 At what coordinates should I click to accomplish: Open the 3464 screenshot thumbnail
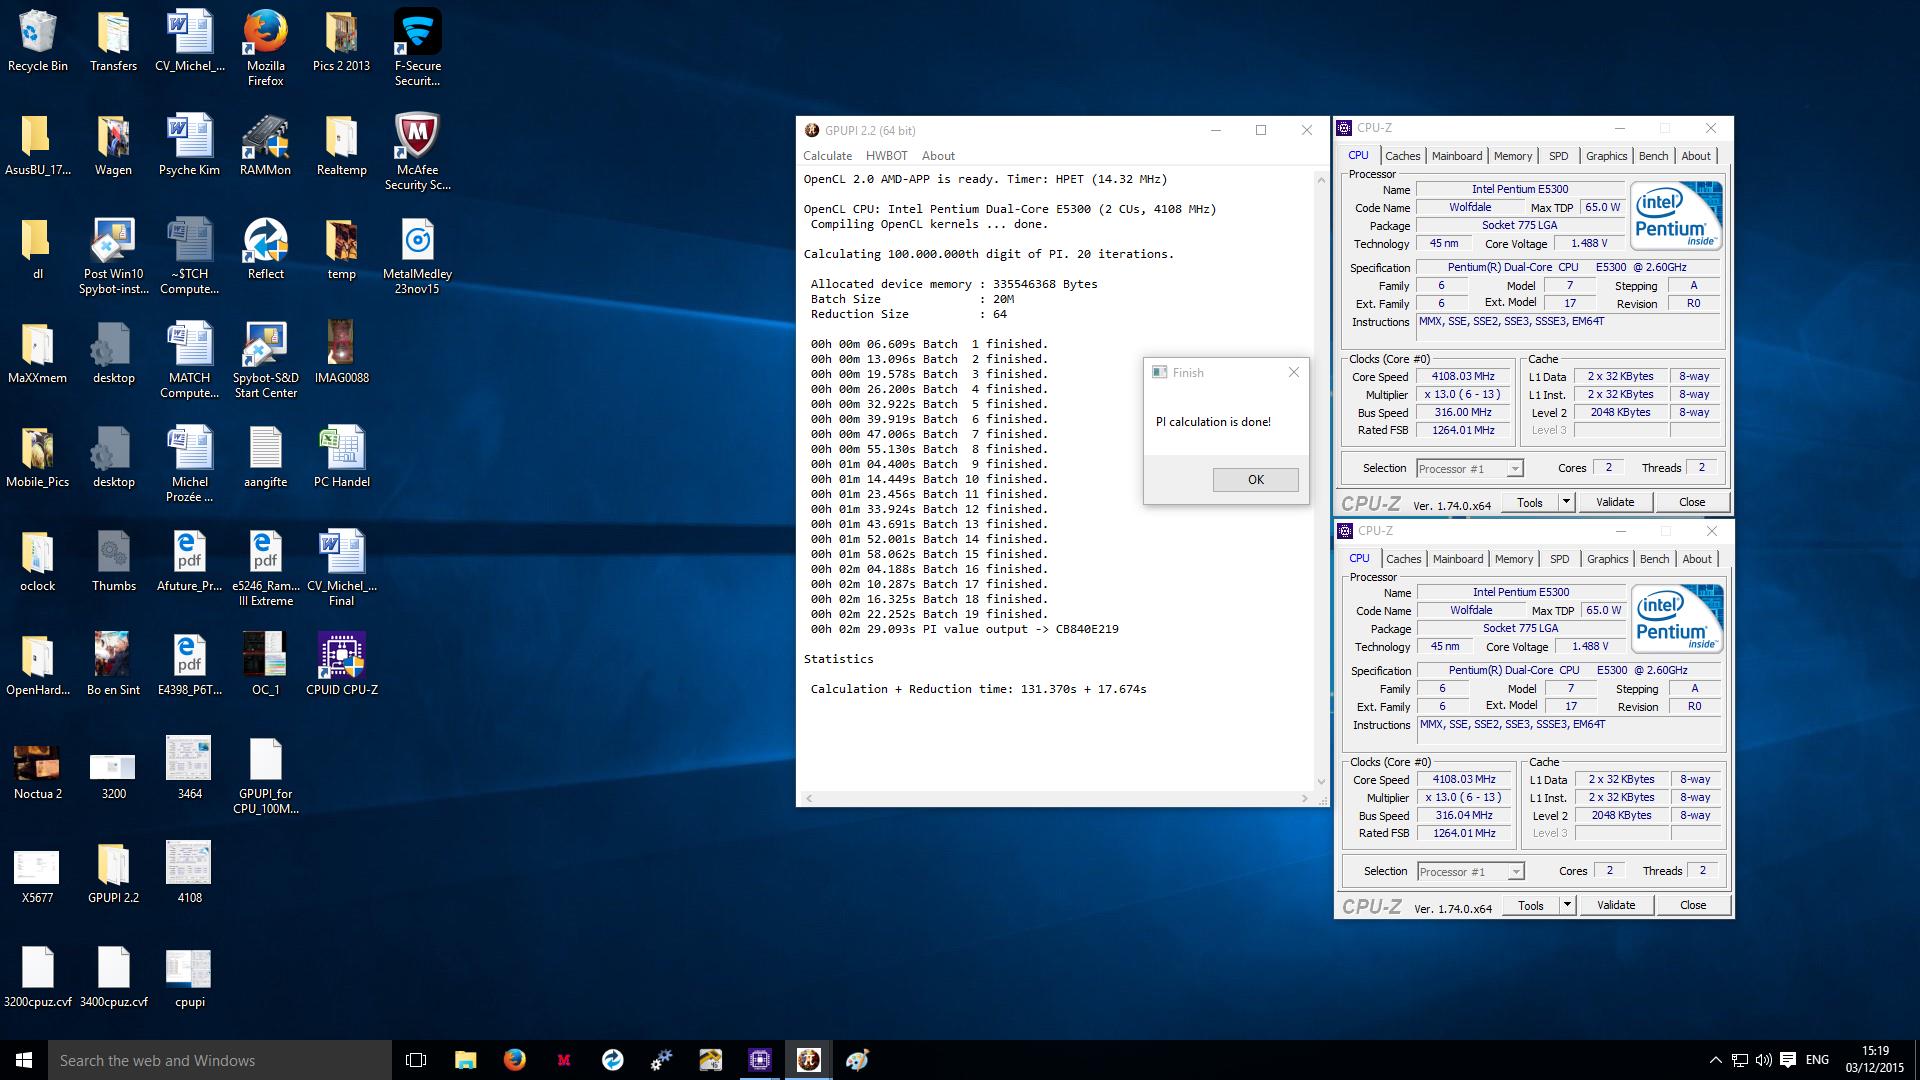coord(189,769)
